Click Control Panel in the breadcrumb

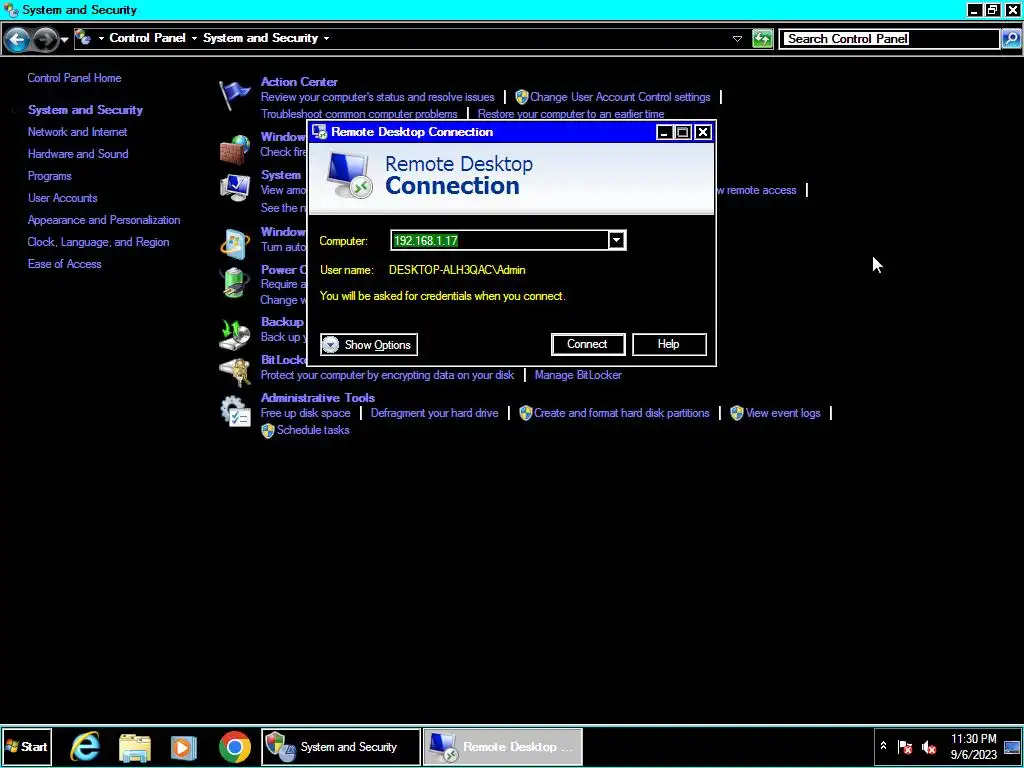(148, 39)
